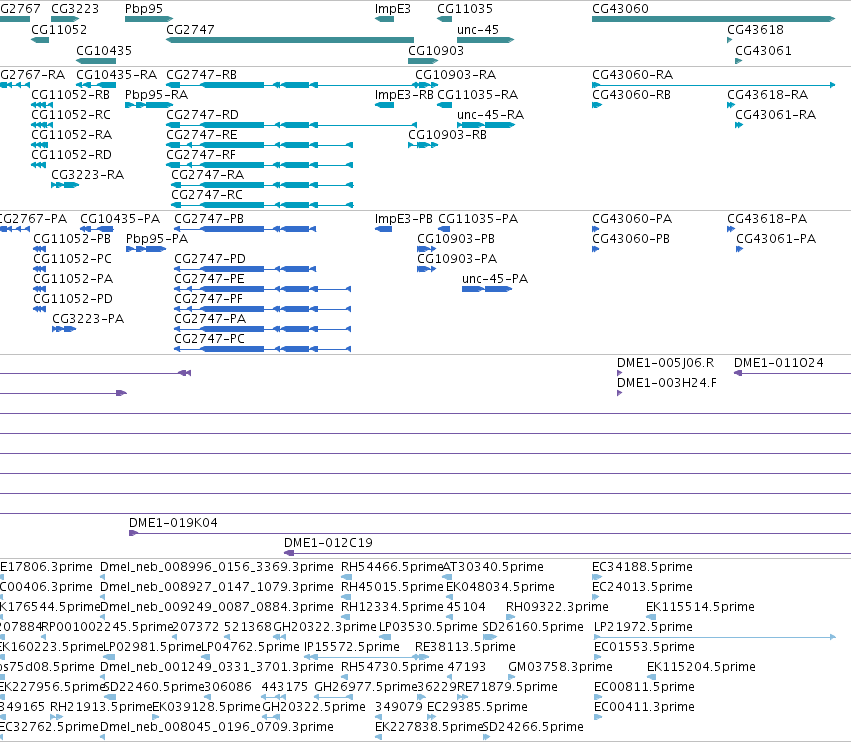Select protein unc-45-PA

495,279
